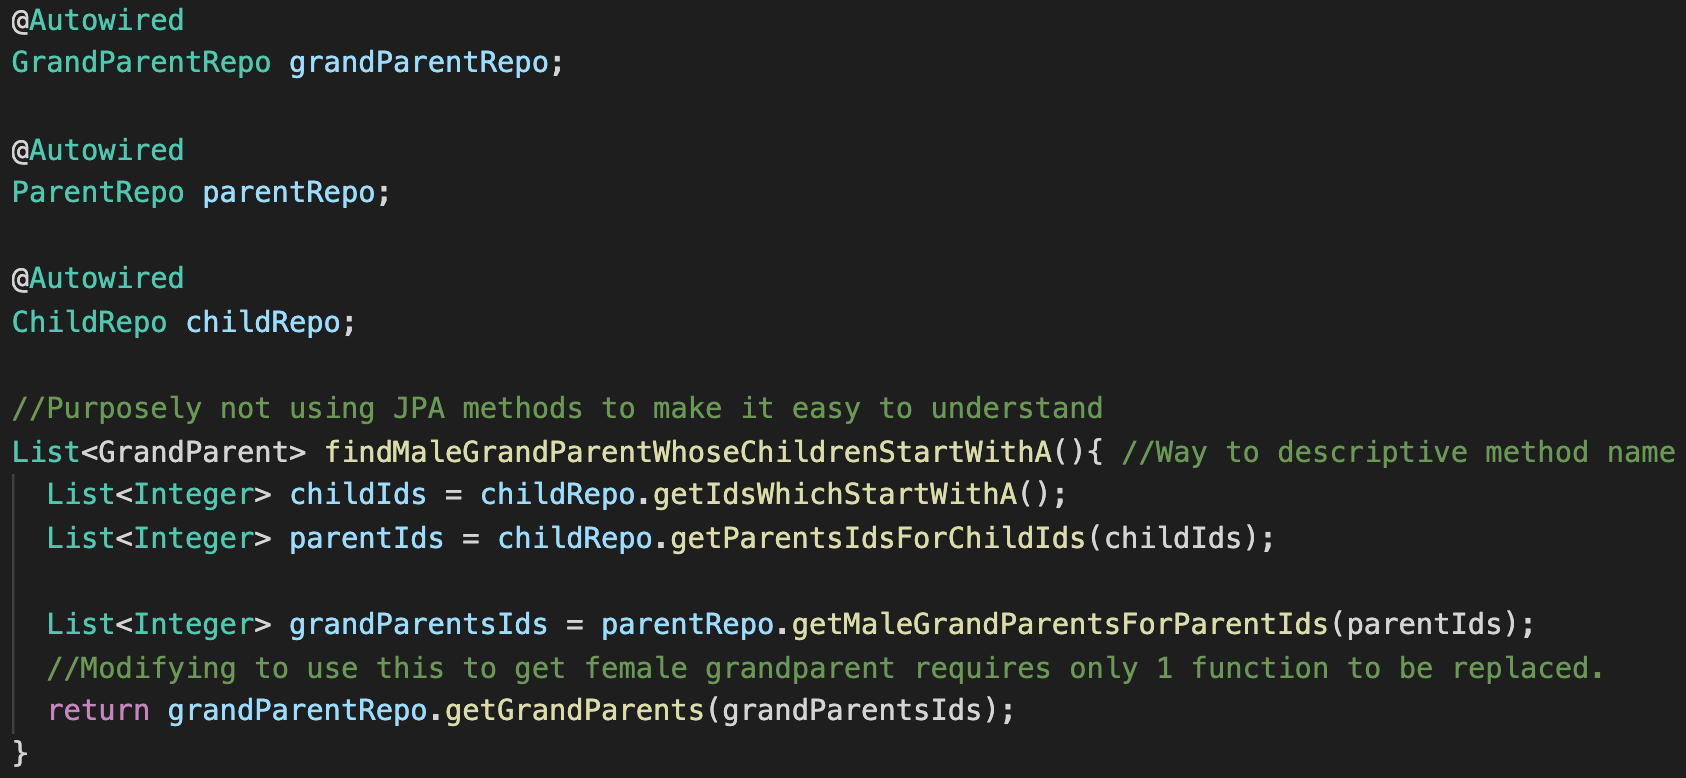The width and height of the screenshot is (1686, 778).
Task: Click the return keyword
Action: tap(98, 710)
